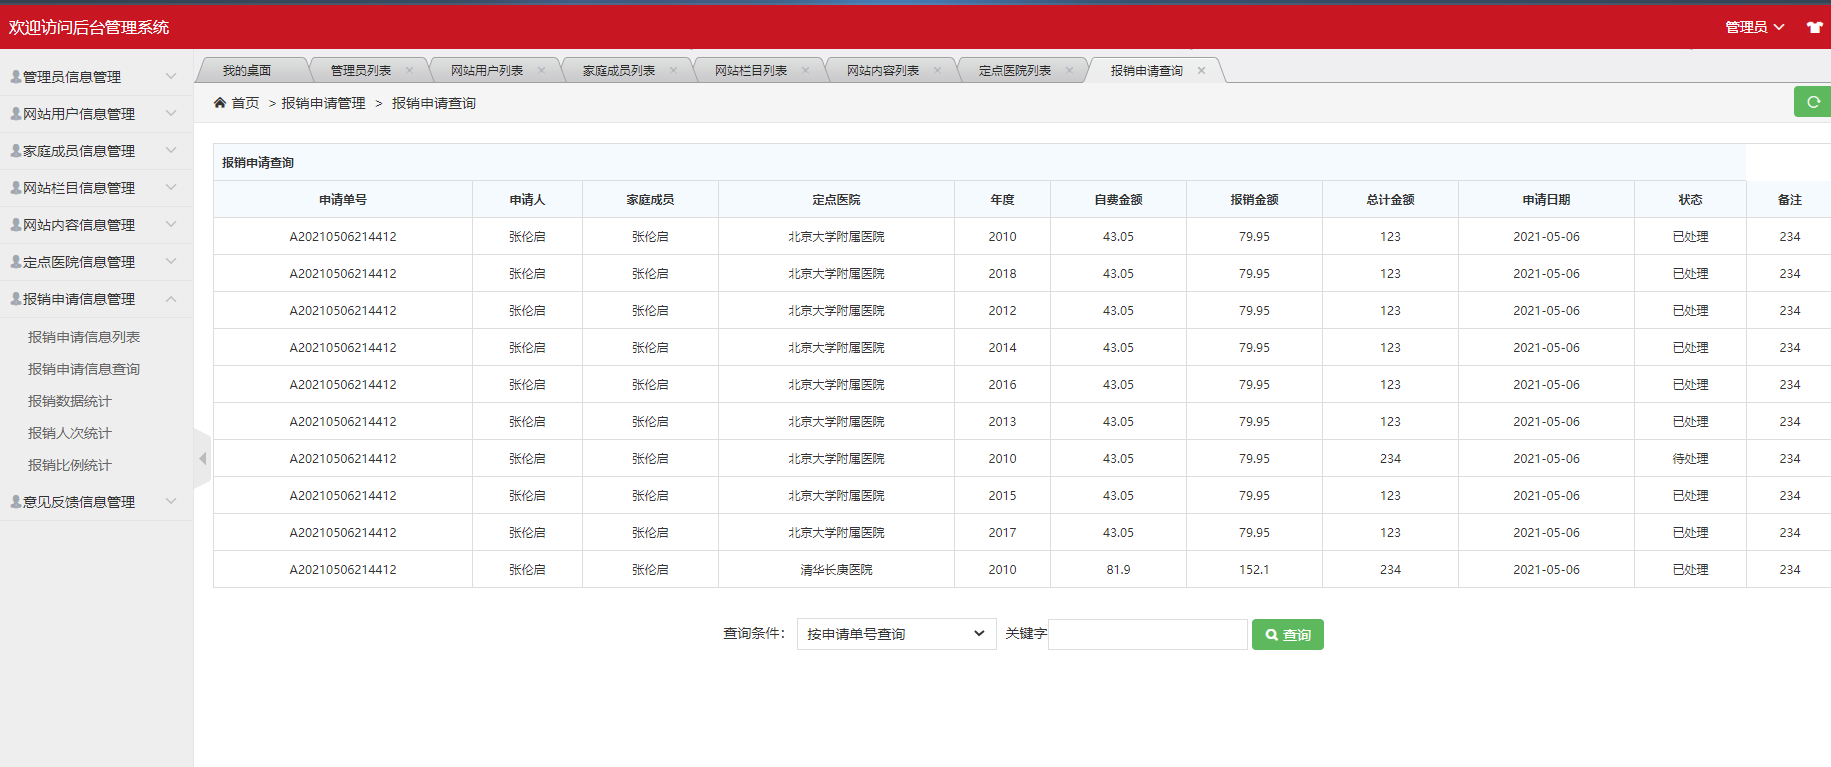Click user icon beside 定点医院信息管理
Screen dimensions: 1831x767
click(16, 261)
